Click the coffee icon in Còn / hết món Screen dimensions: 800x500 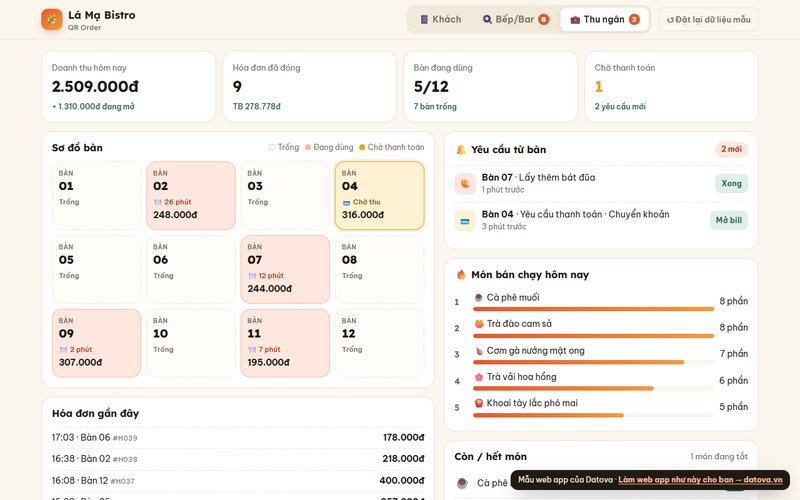coord(462,483)
